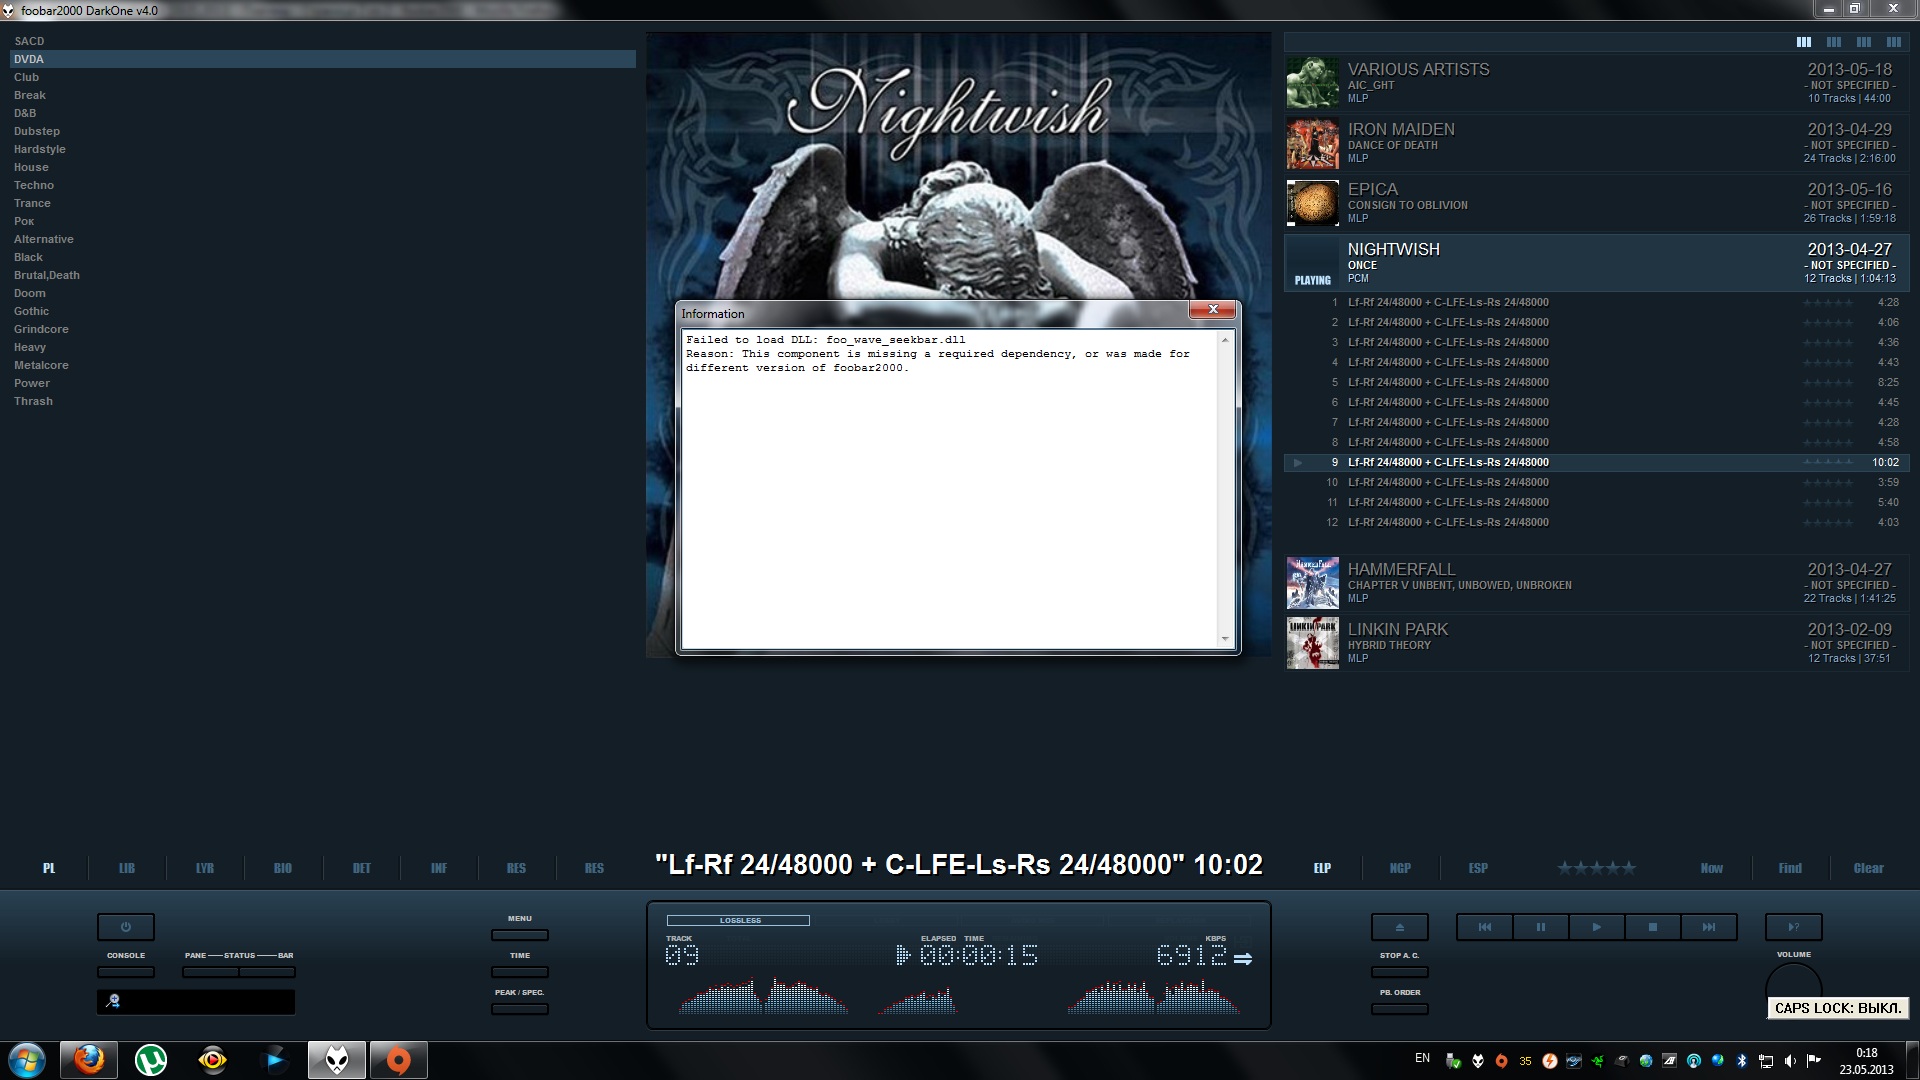The width and height of the screenshot is (1920, 1080).
Task: Adjust the volume knob
Action: (1793, 980)
